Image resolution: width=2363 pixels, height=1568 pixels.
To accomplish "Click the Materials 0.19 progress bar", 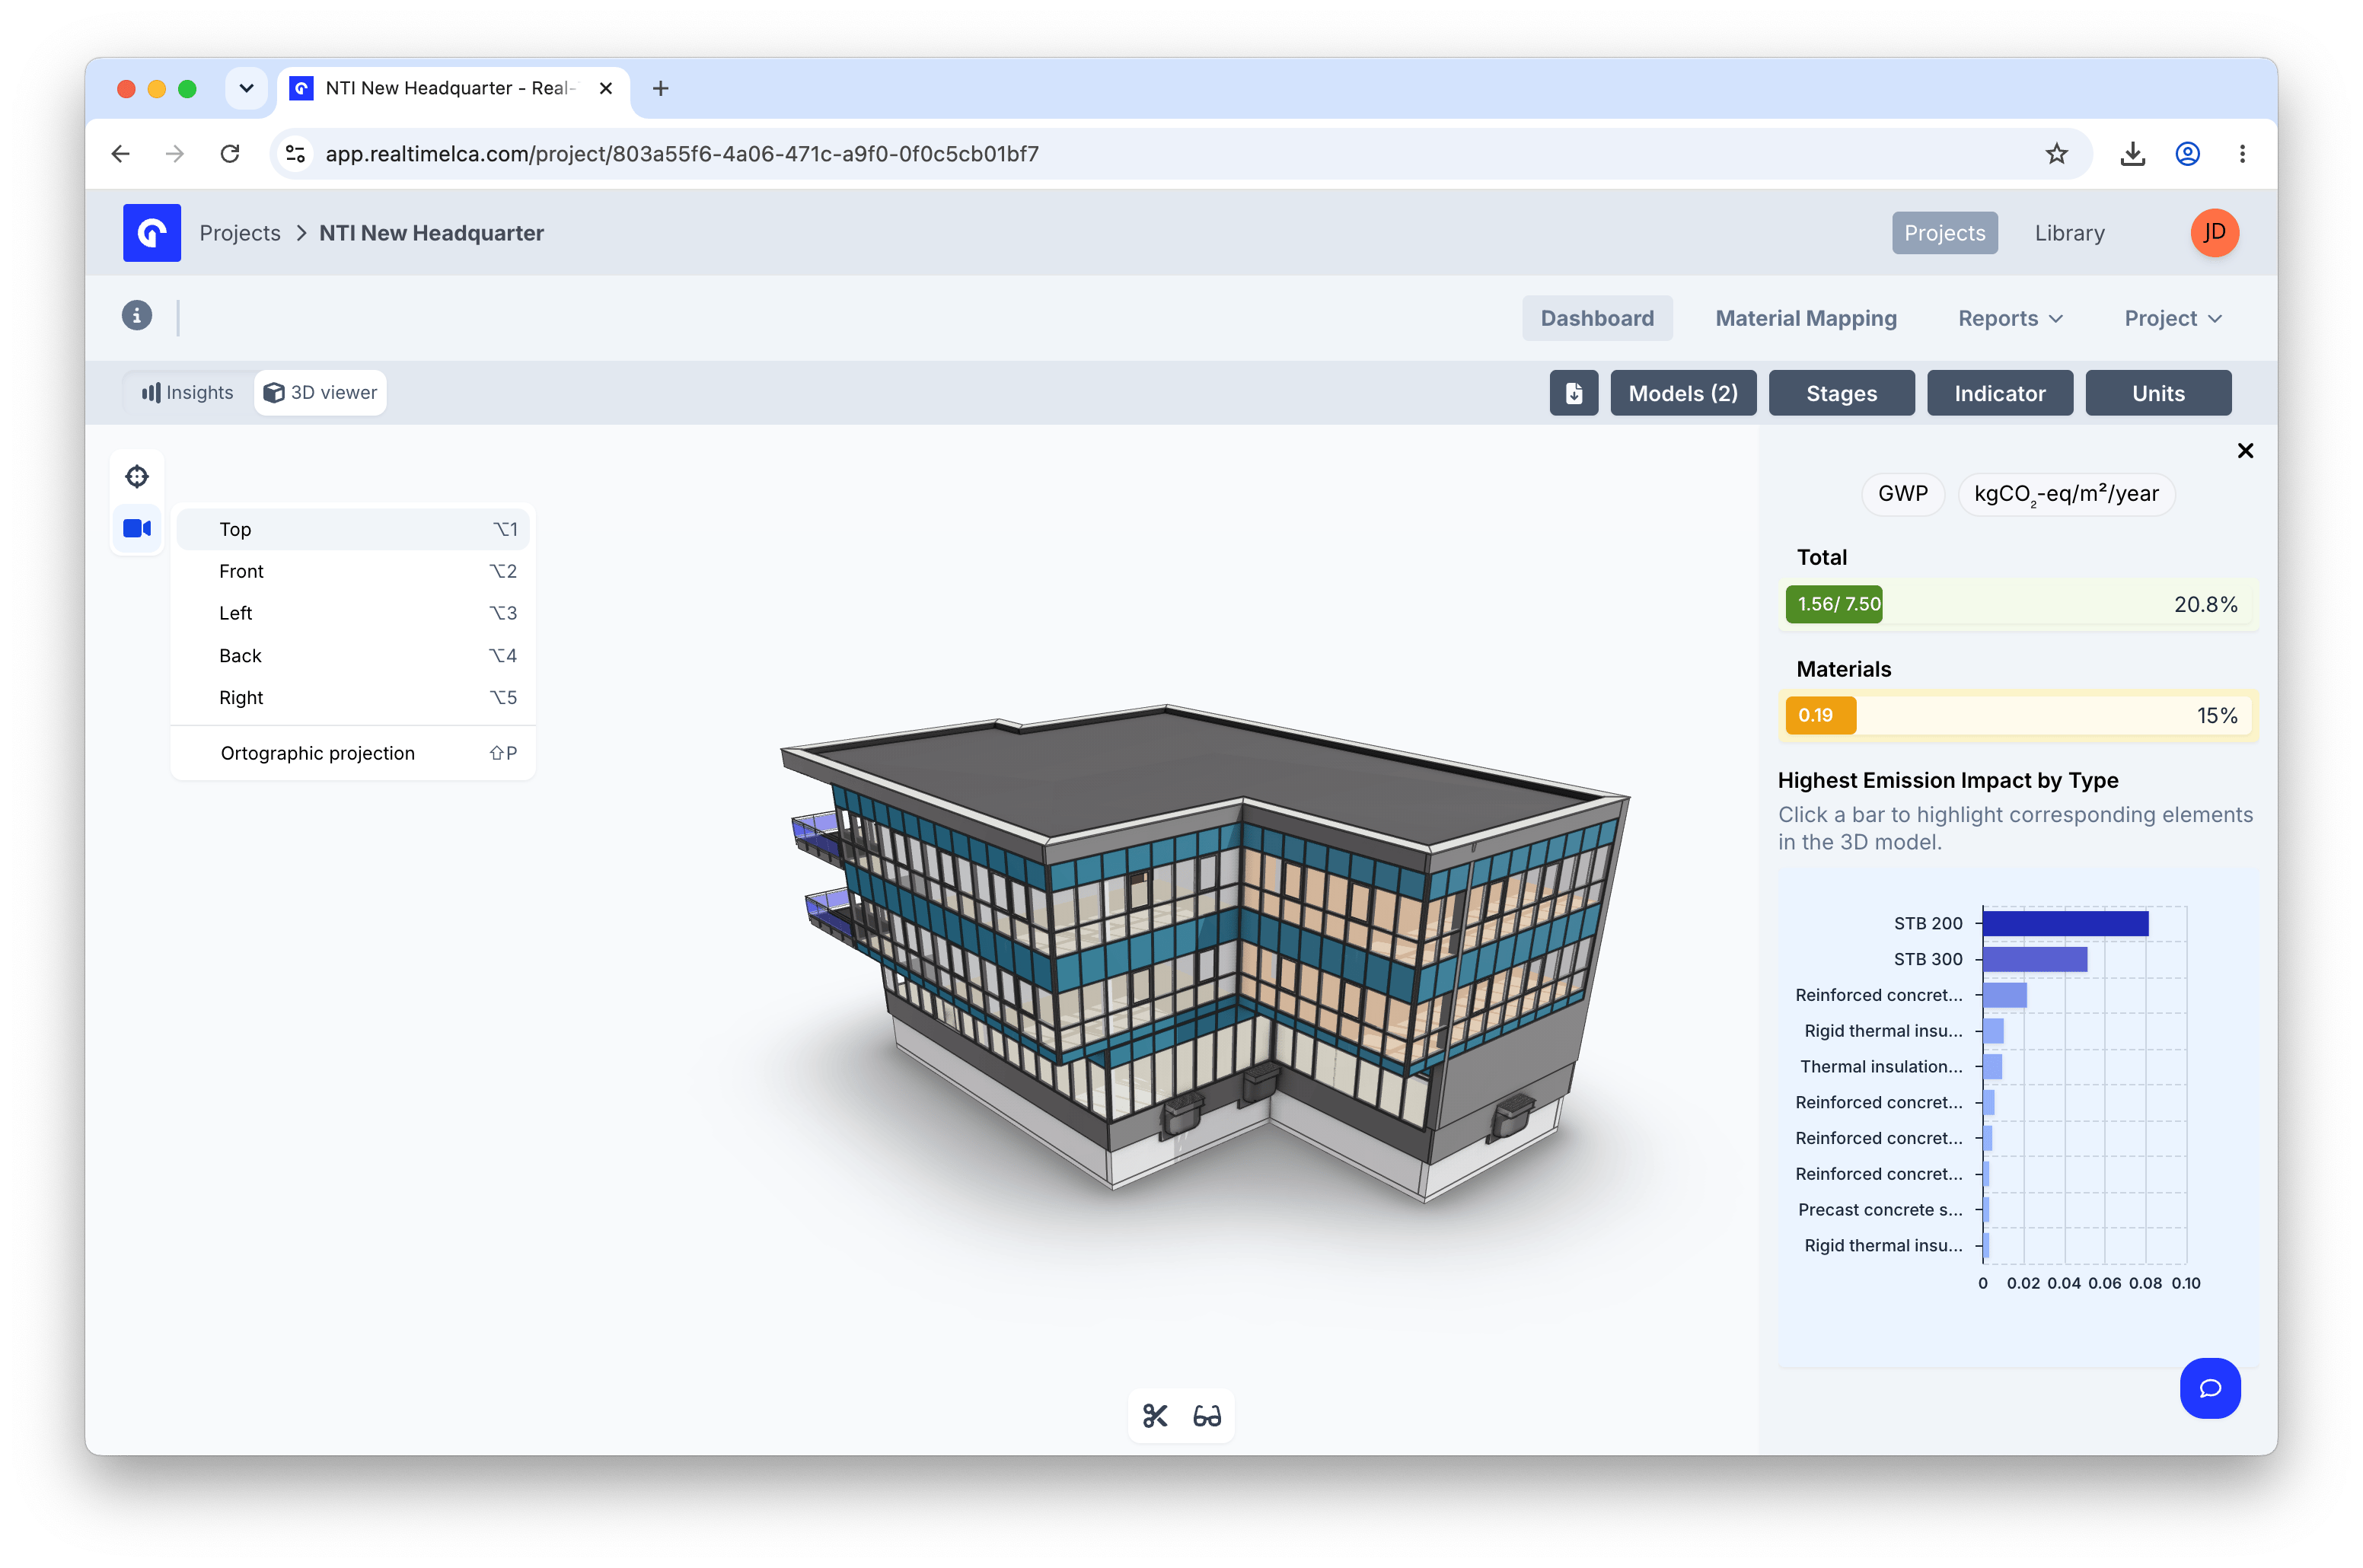I will click(x=2018, y=715).
